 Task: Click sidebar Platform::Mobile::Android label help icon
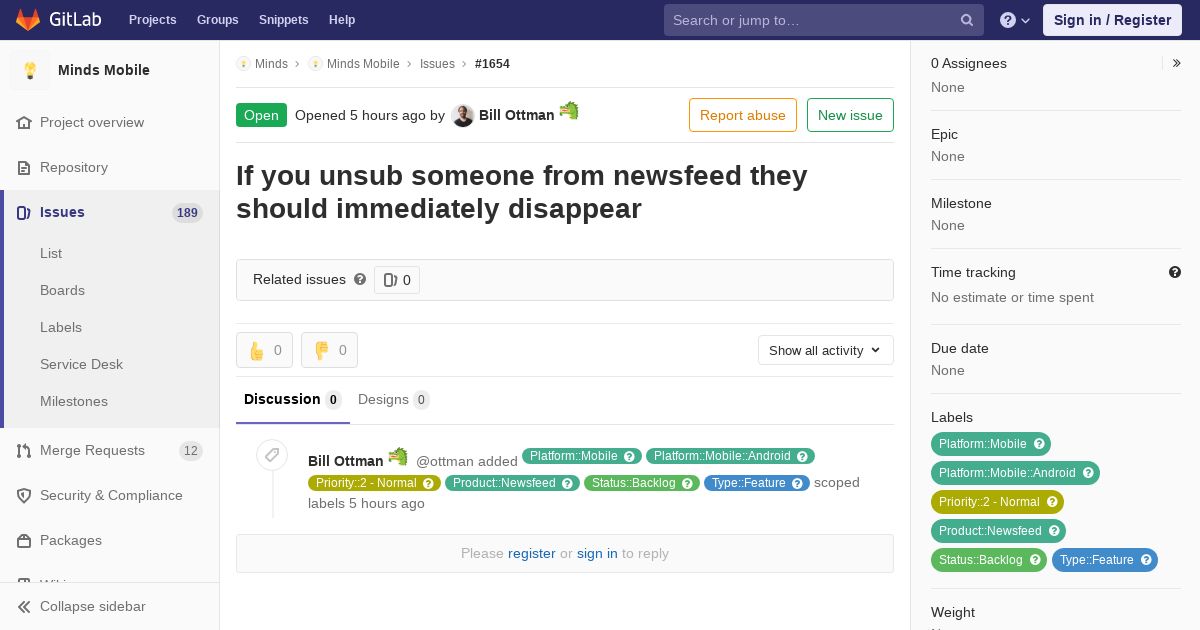click(x=1088, y=473)
